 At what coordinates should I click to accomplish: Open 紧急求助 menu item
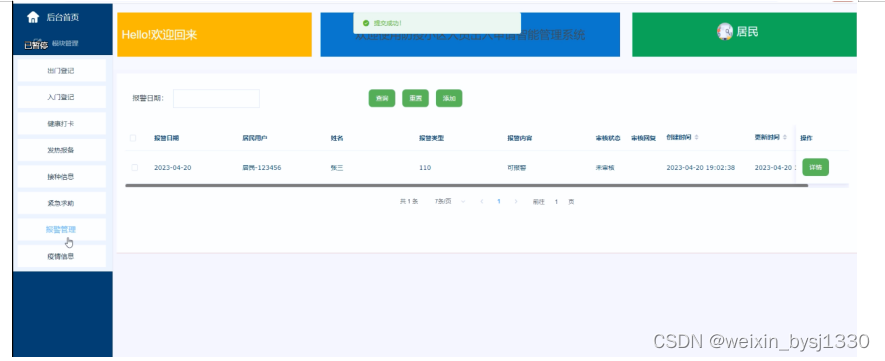point(62,203)
